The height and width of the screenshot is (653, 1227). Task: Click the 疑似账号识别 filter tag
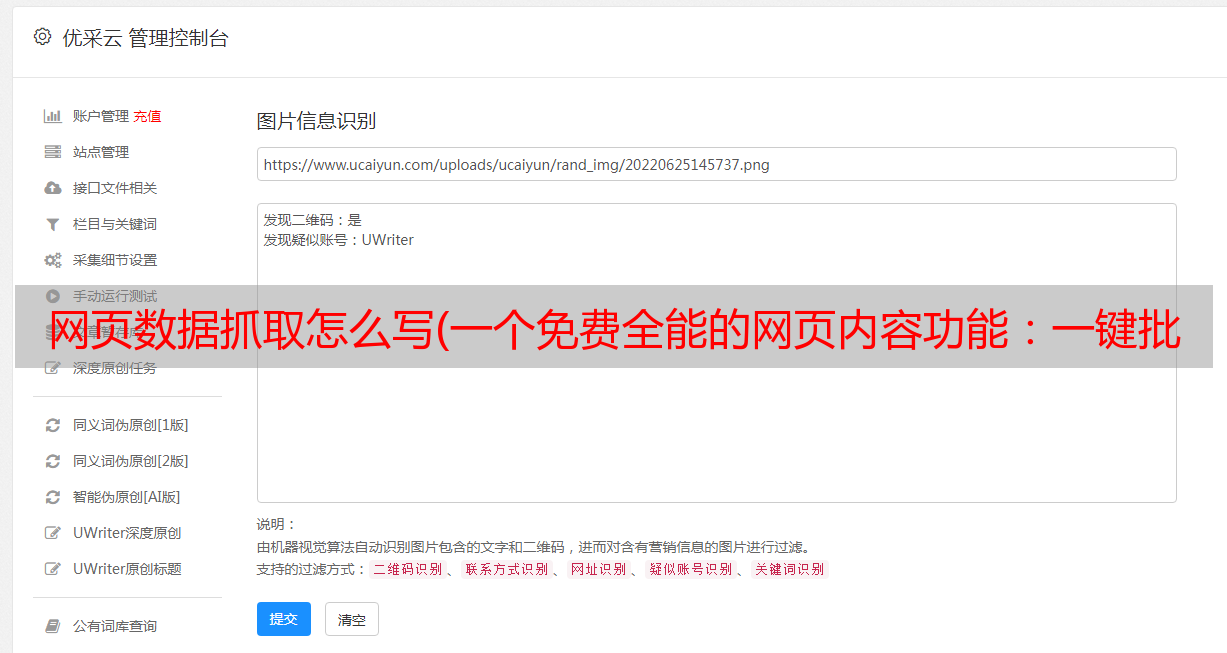(691, 569)
